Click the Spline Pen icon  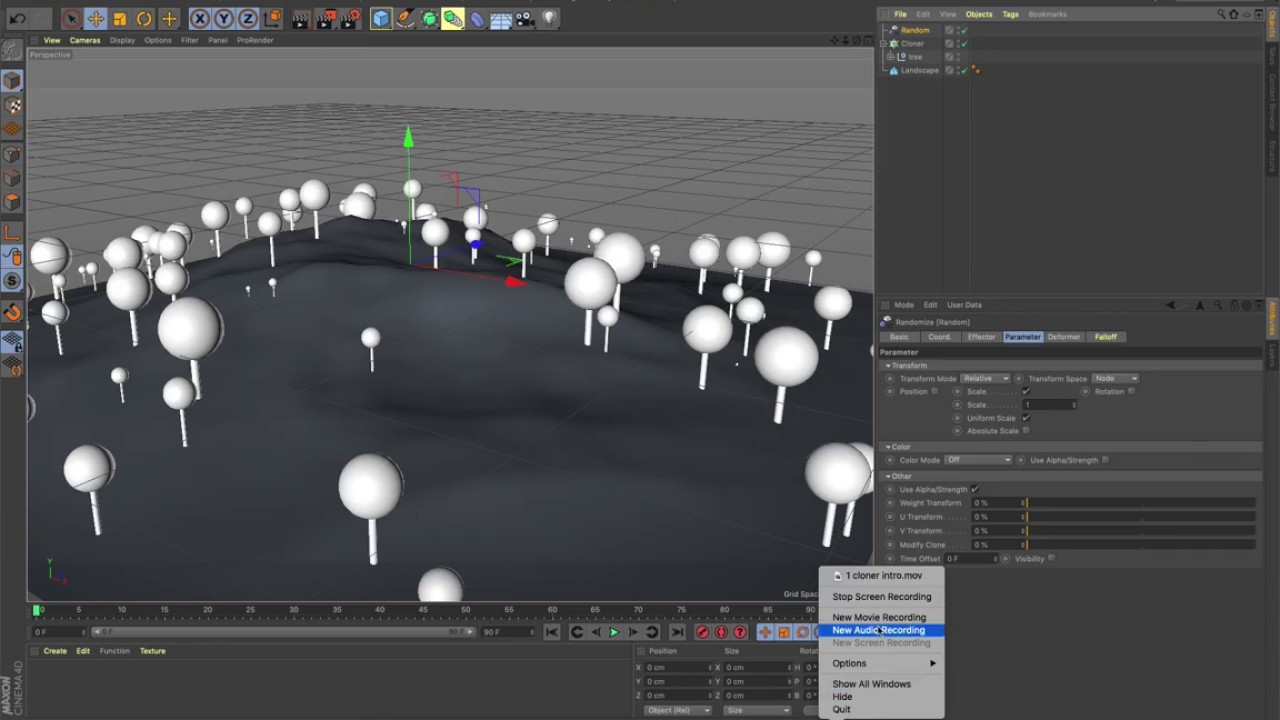pos(405,18)
